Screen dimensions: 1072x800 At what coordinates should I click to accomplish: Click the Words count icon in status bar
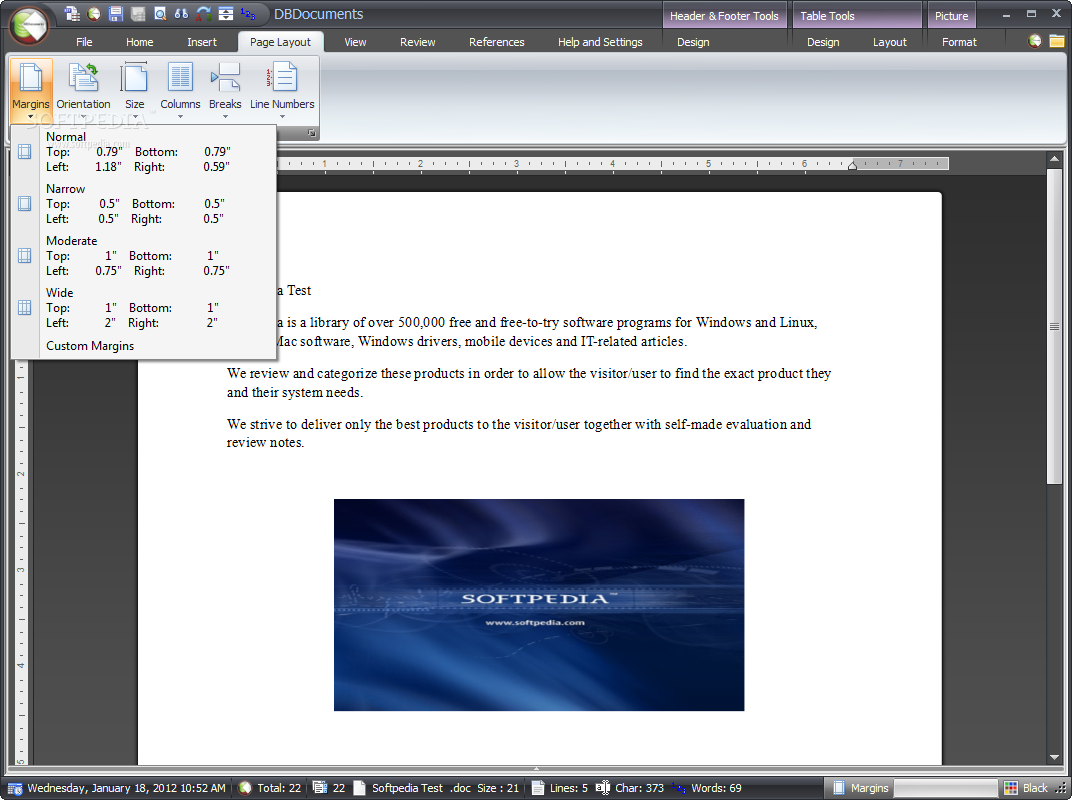678,788
